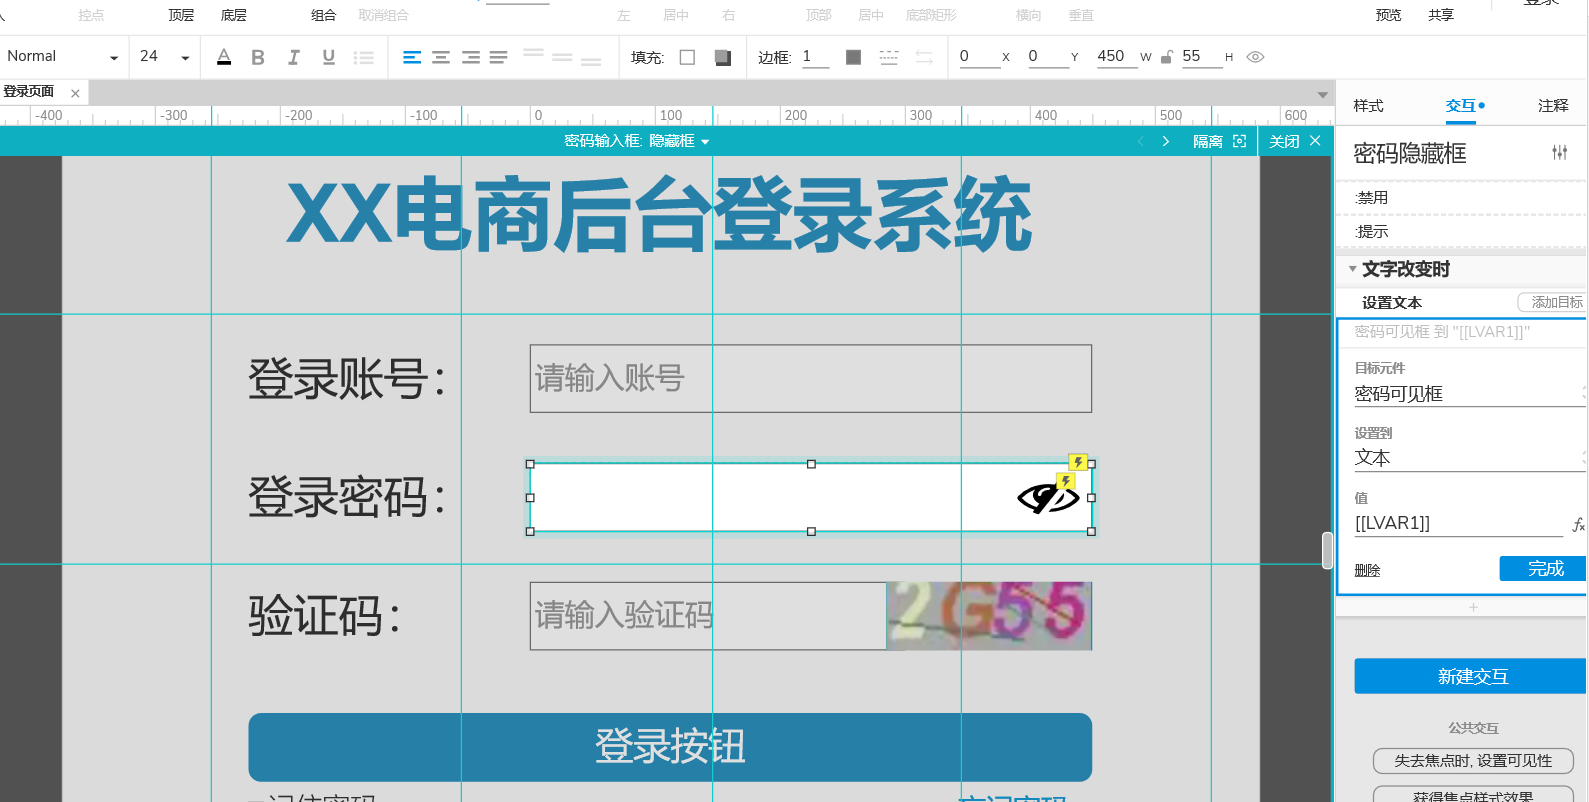Align text center horizontally
Screen dimensions: 1589x802
(x=441, y=57)
